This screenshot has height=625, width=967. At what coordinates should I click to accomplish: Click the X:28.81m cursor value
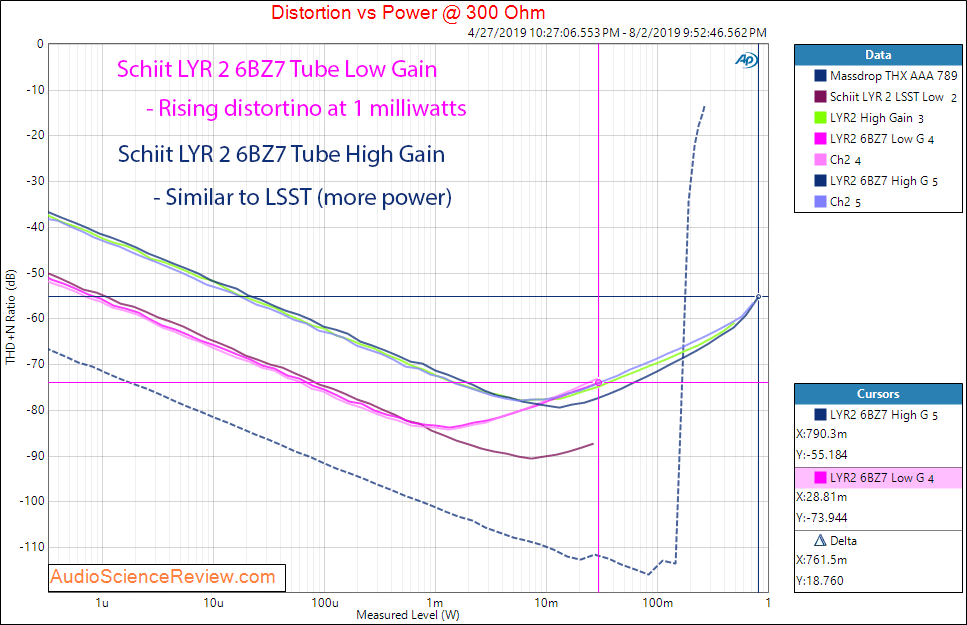coord(821,497)
